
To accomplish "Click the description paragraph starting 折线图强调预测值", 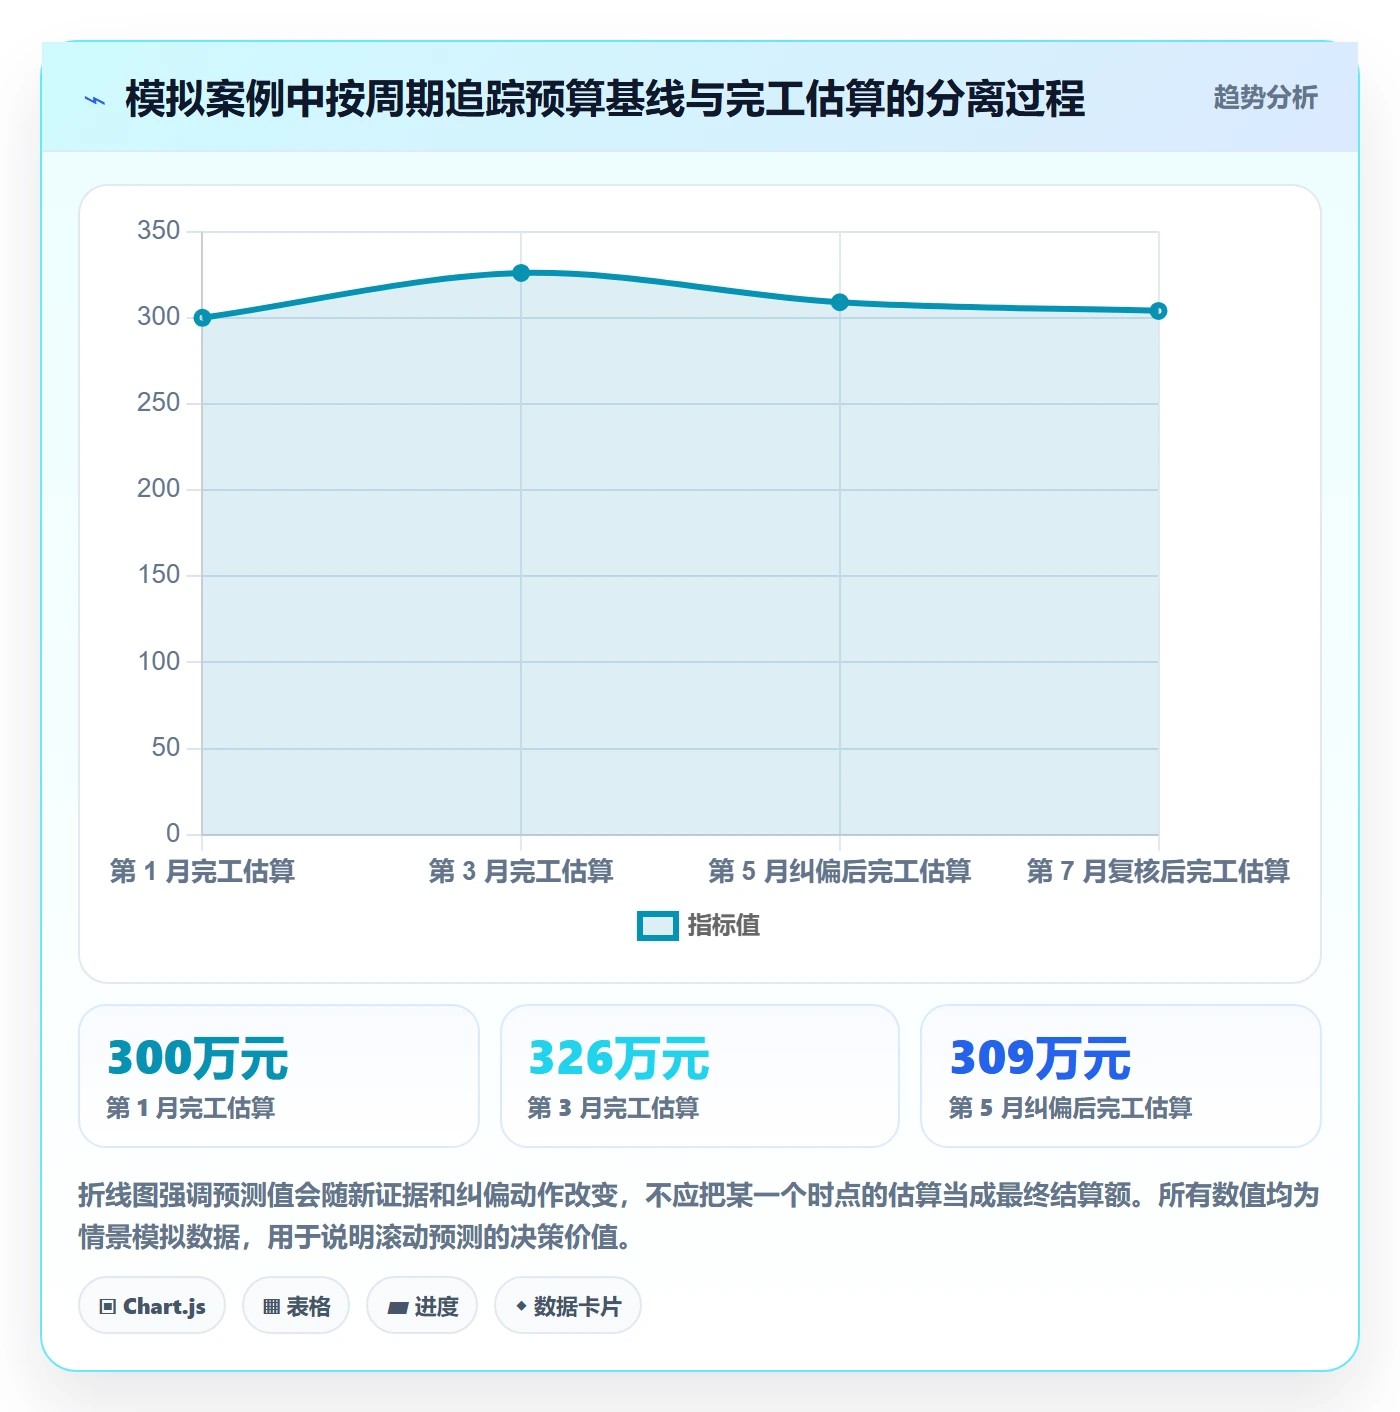I will [x=699, y=1216].
